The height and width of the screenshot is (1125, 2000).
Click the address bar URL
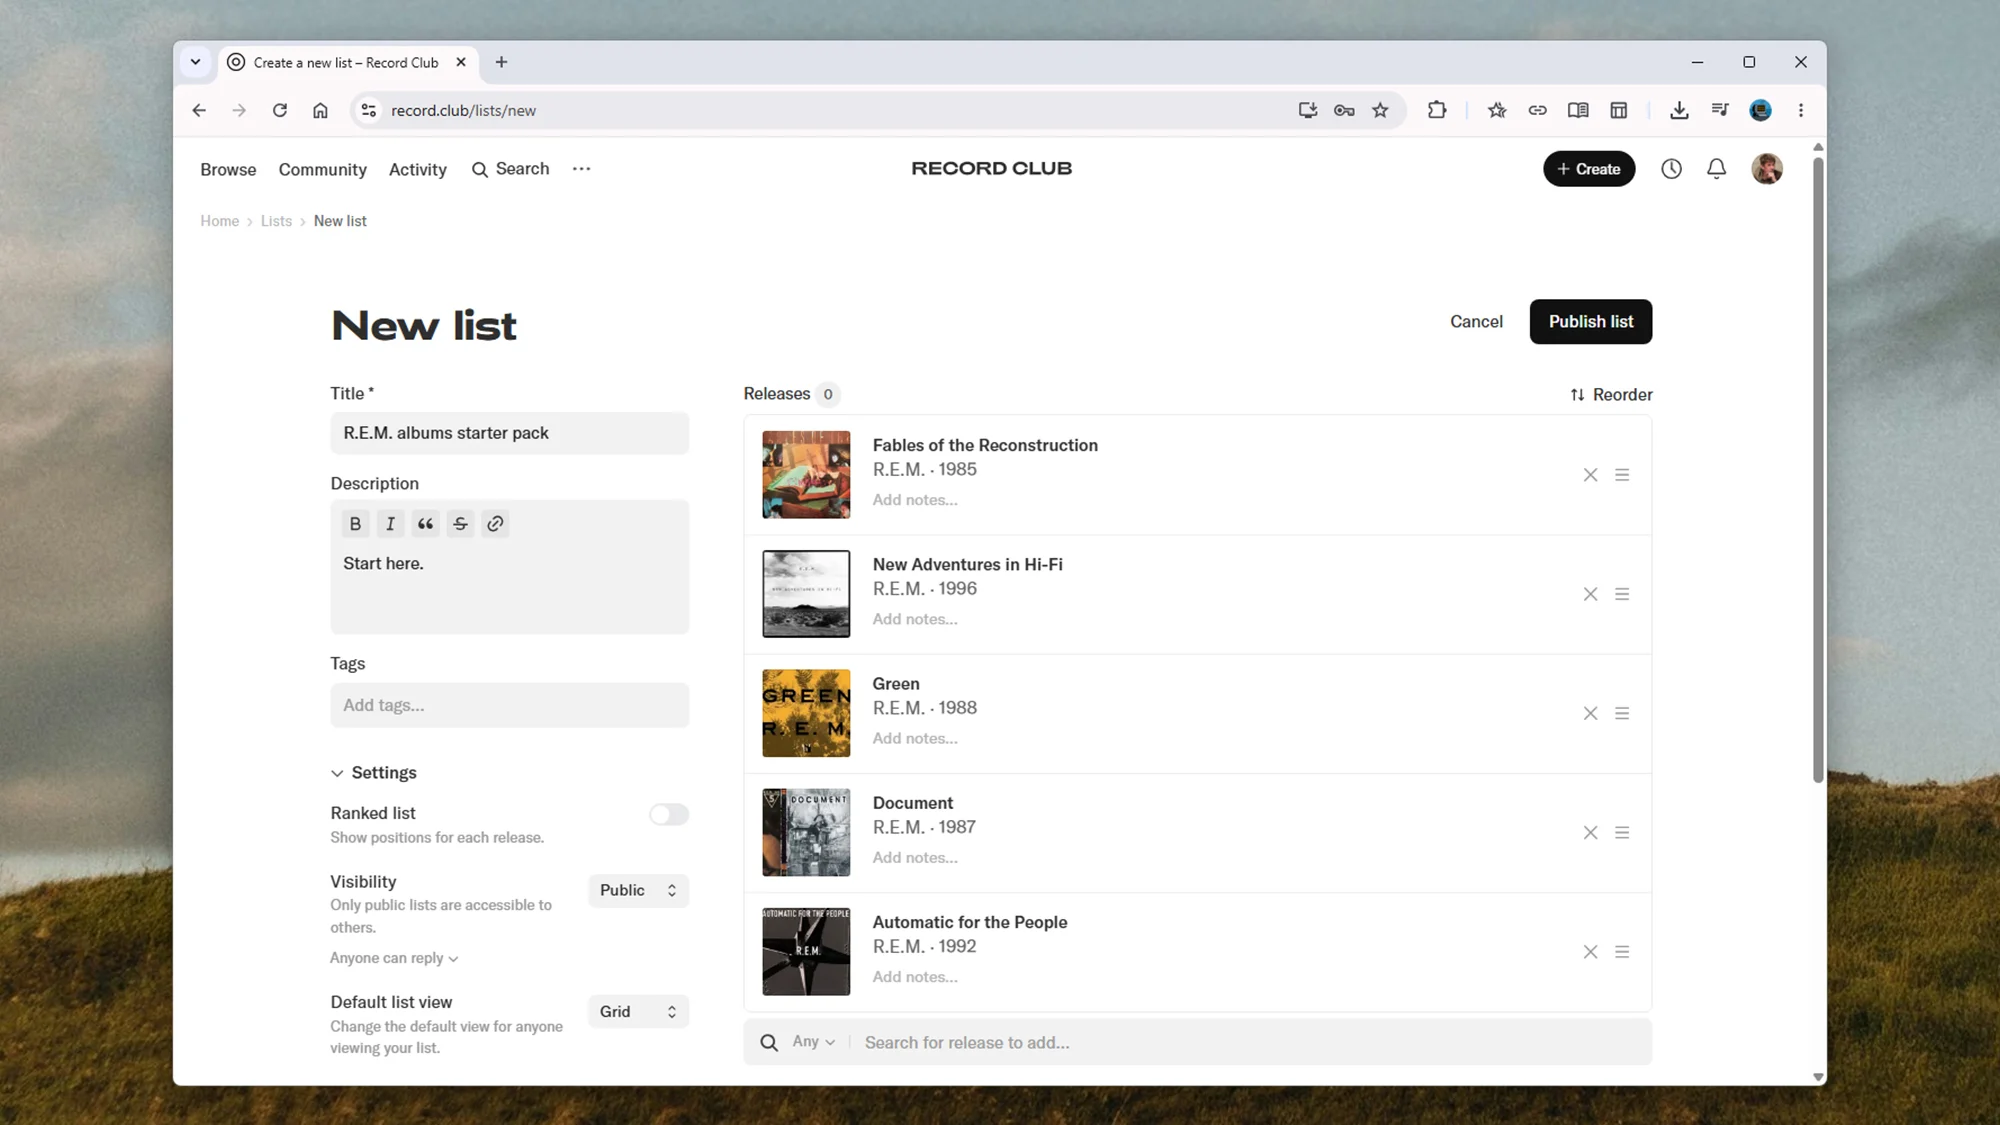coord(463,110)
